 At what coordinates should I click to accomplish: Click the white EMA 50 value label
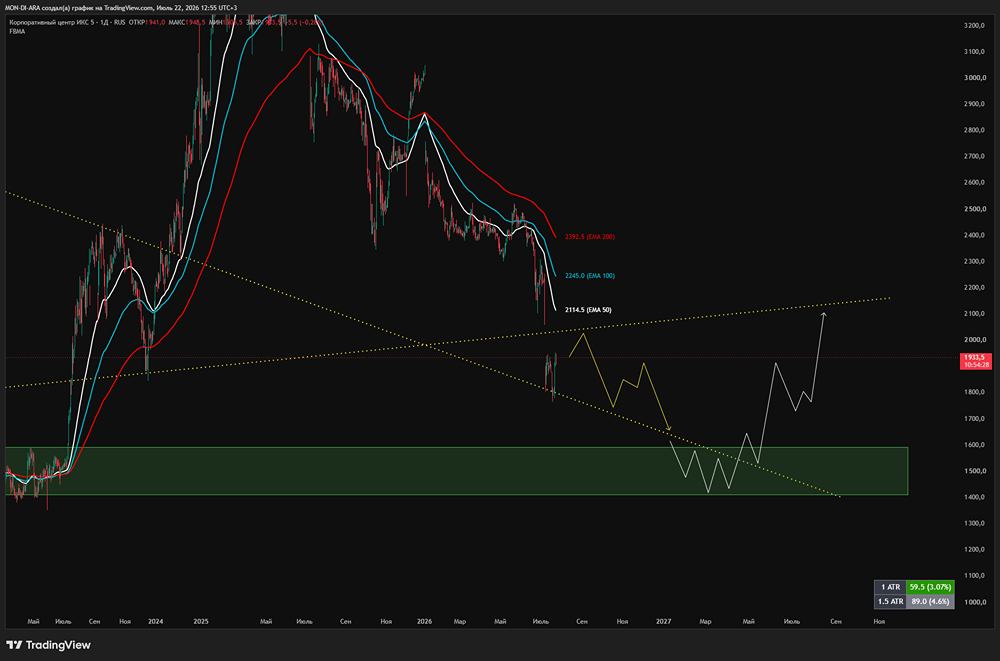coord(588,310)
